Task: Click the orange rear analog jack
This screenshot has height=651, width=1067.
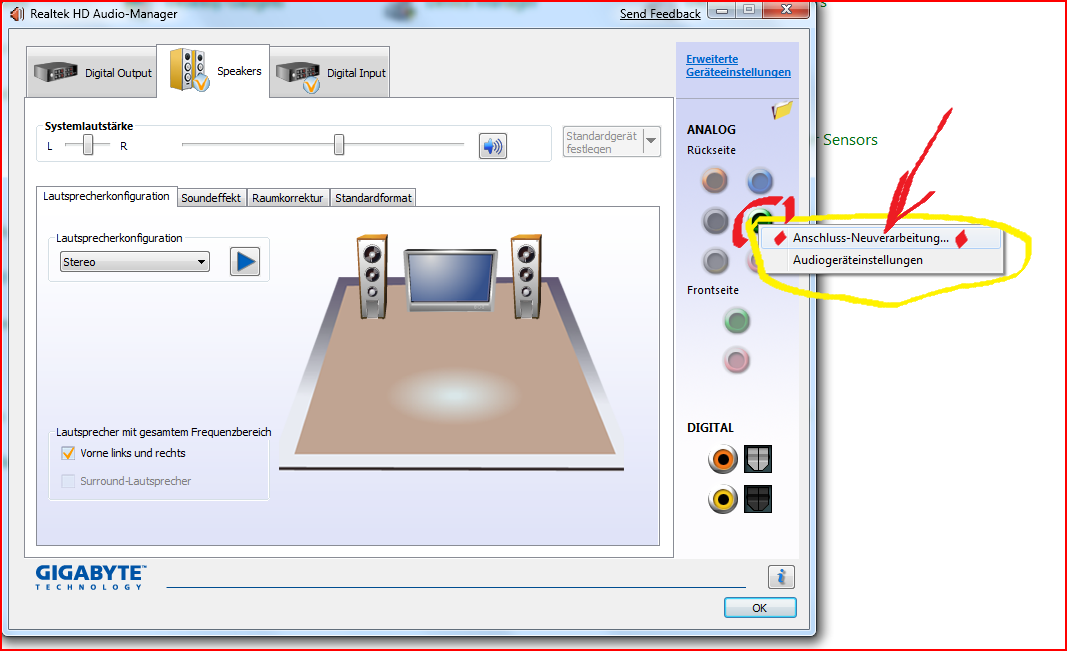Action: point(715,180)
